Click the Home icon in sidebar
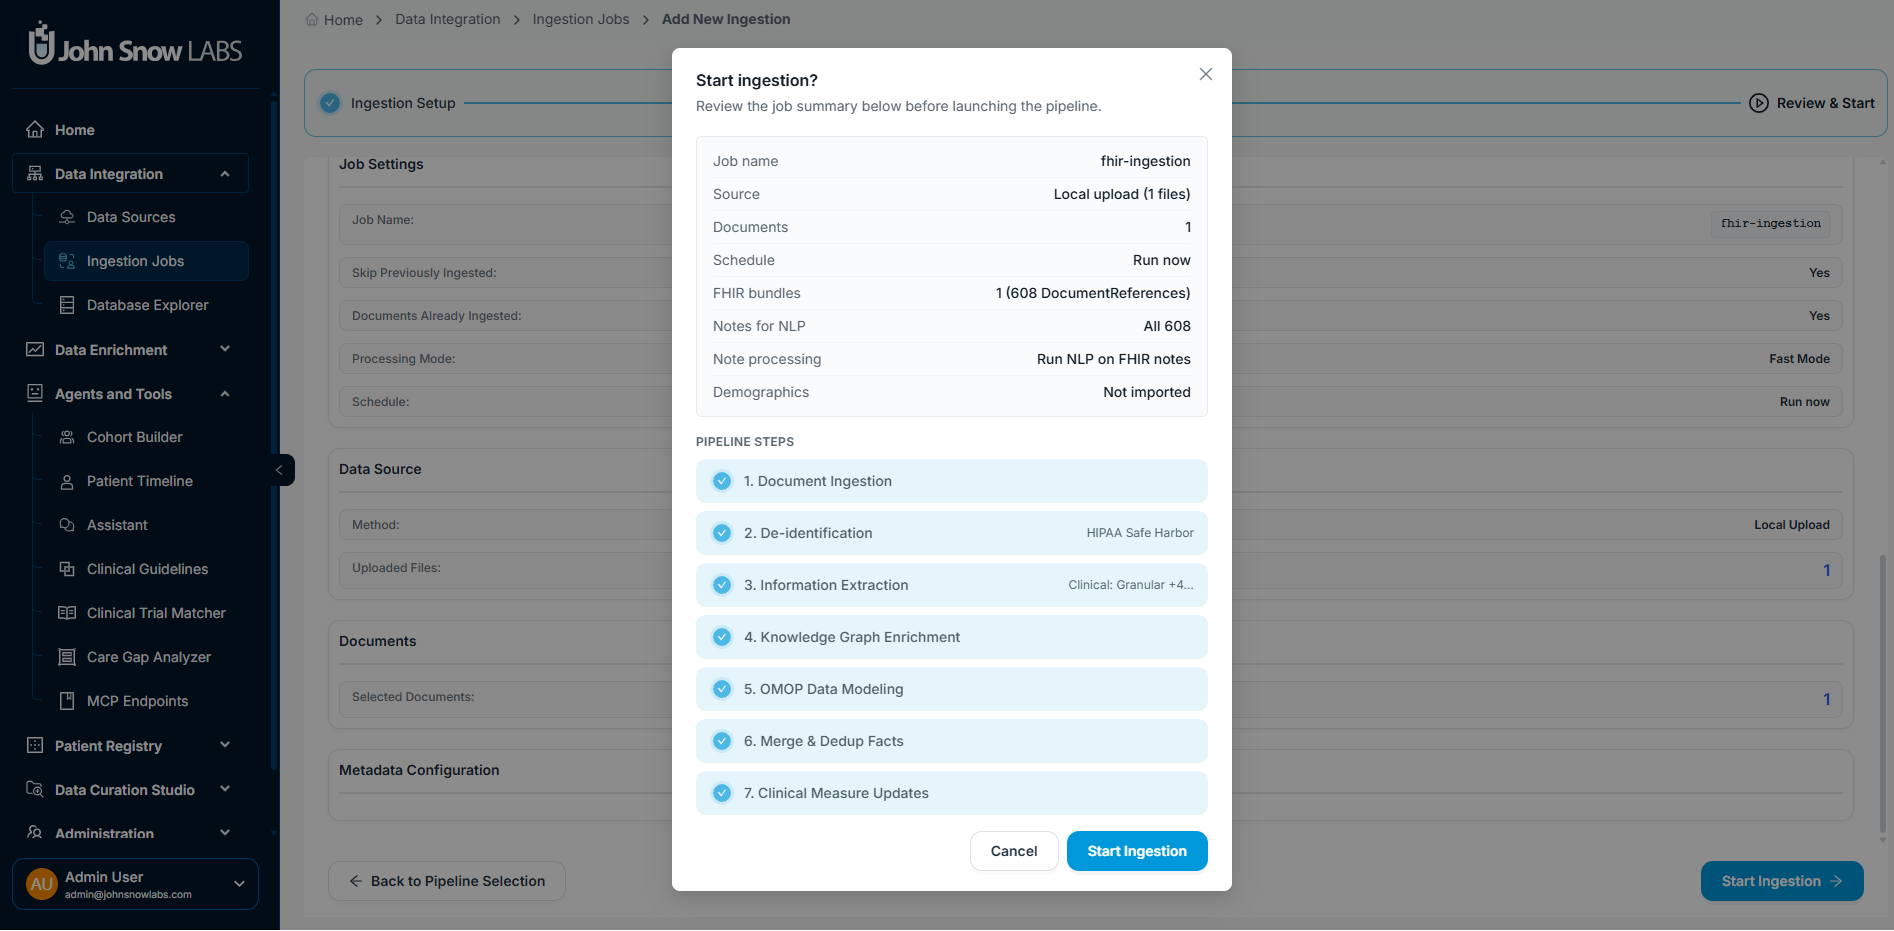Screen dimensions: 1894x931 pos(35,130)
